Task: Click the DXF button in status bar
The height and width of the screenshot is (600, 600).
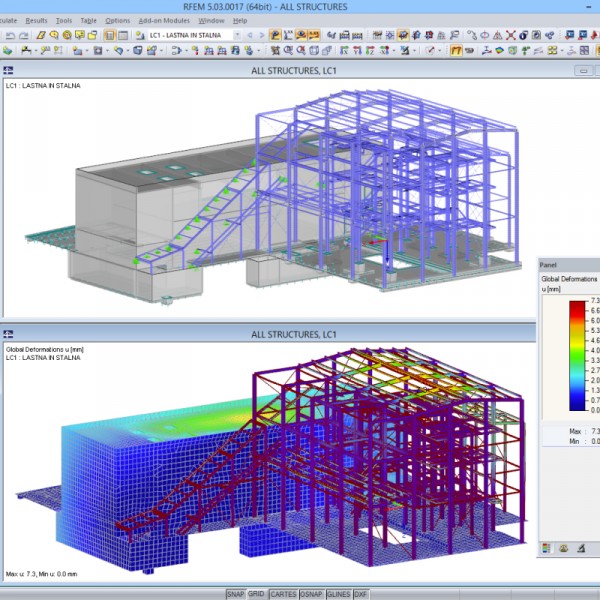Action: (361, 594)
